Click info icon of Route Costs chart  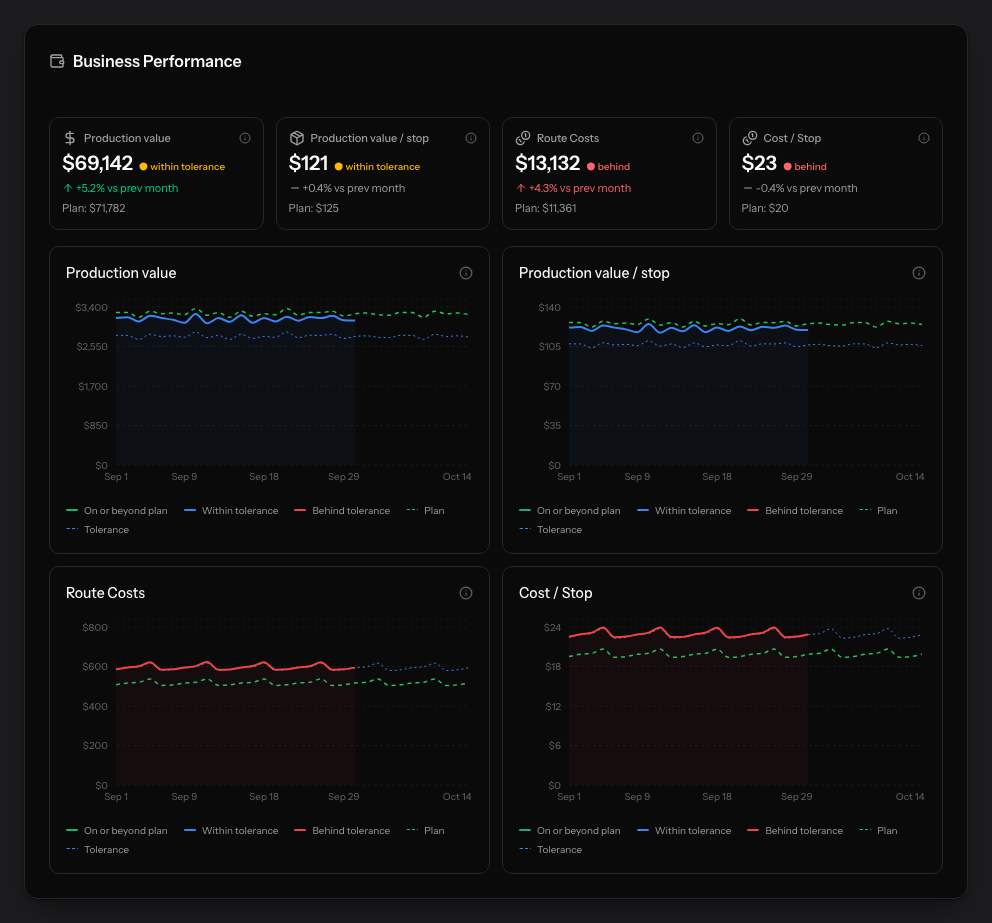[466, 593]
